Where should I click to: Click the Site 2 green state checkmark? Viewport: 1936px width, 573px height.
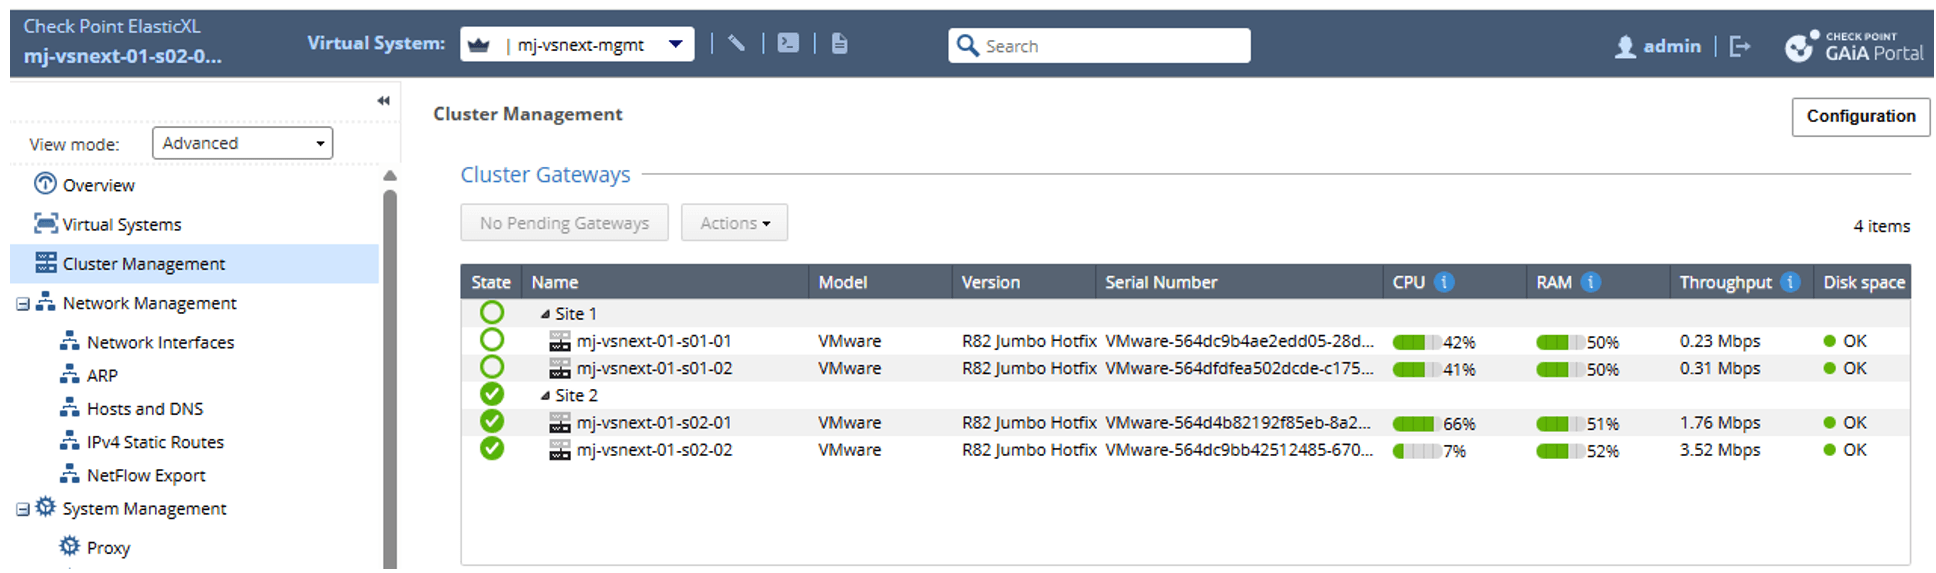[492, 395]
